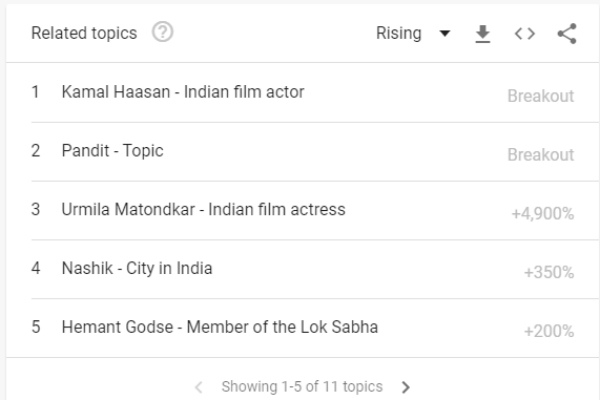Click rank number 5 of Hemant Godse row
This screenshot has height=400, width=600.
coord(36,327)
